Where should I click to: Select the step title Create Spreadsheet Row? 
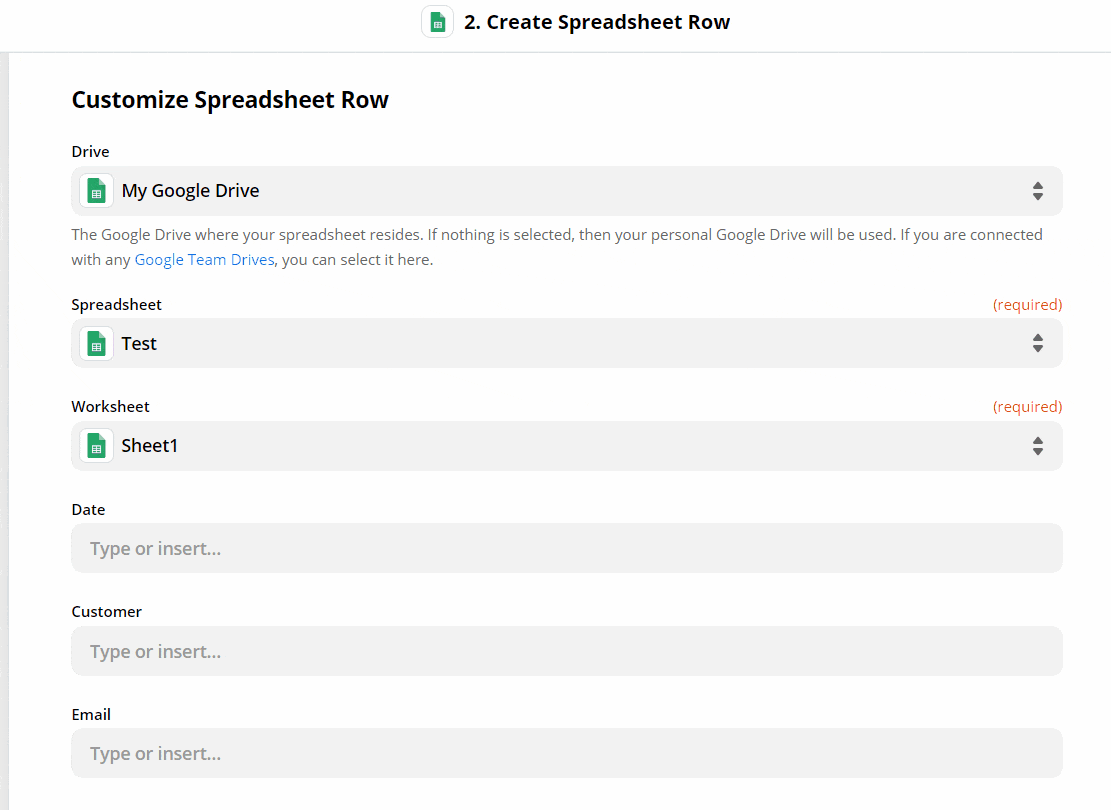(597, 21)
